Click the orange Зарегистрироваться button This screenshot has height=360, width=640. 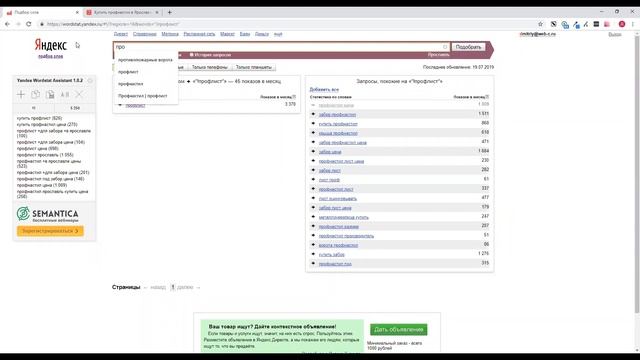[50, 231]
